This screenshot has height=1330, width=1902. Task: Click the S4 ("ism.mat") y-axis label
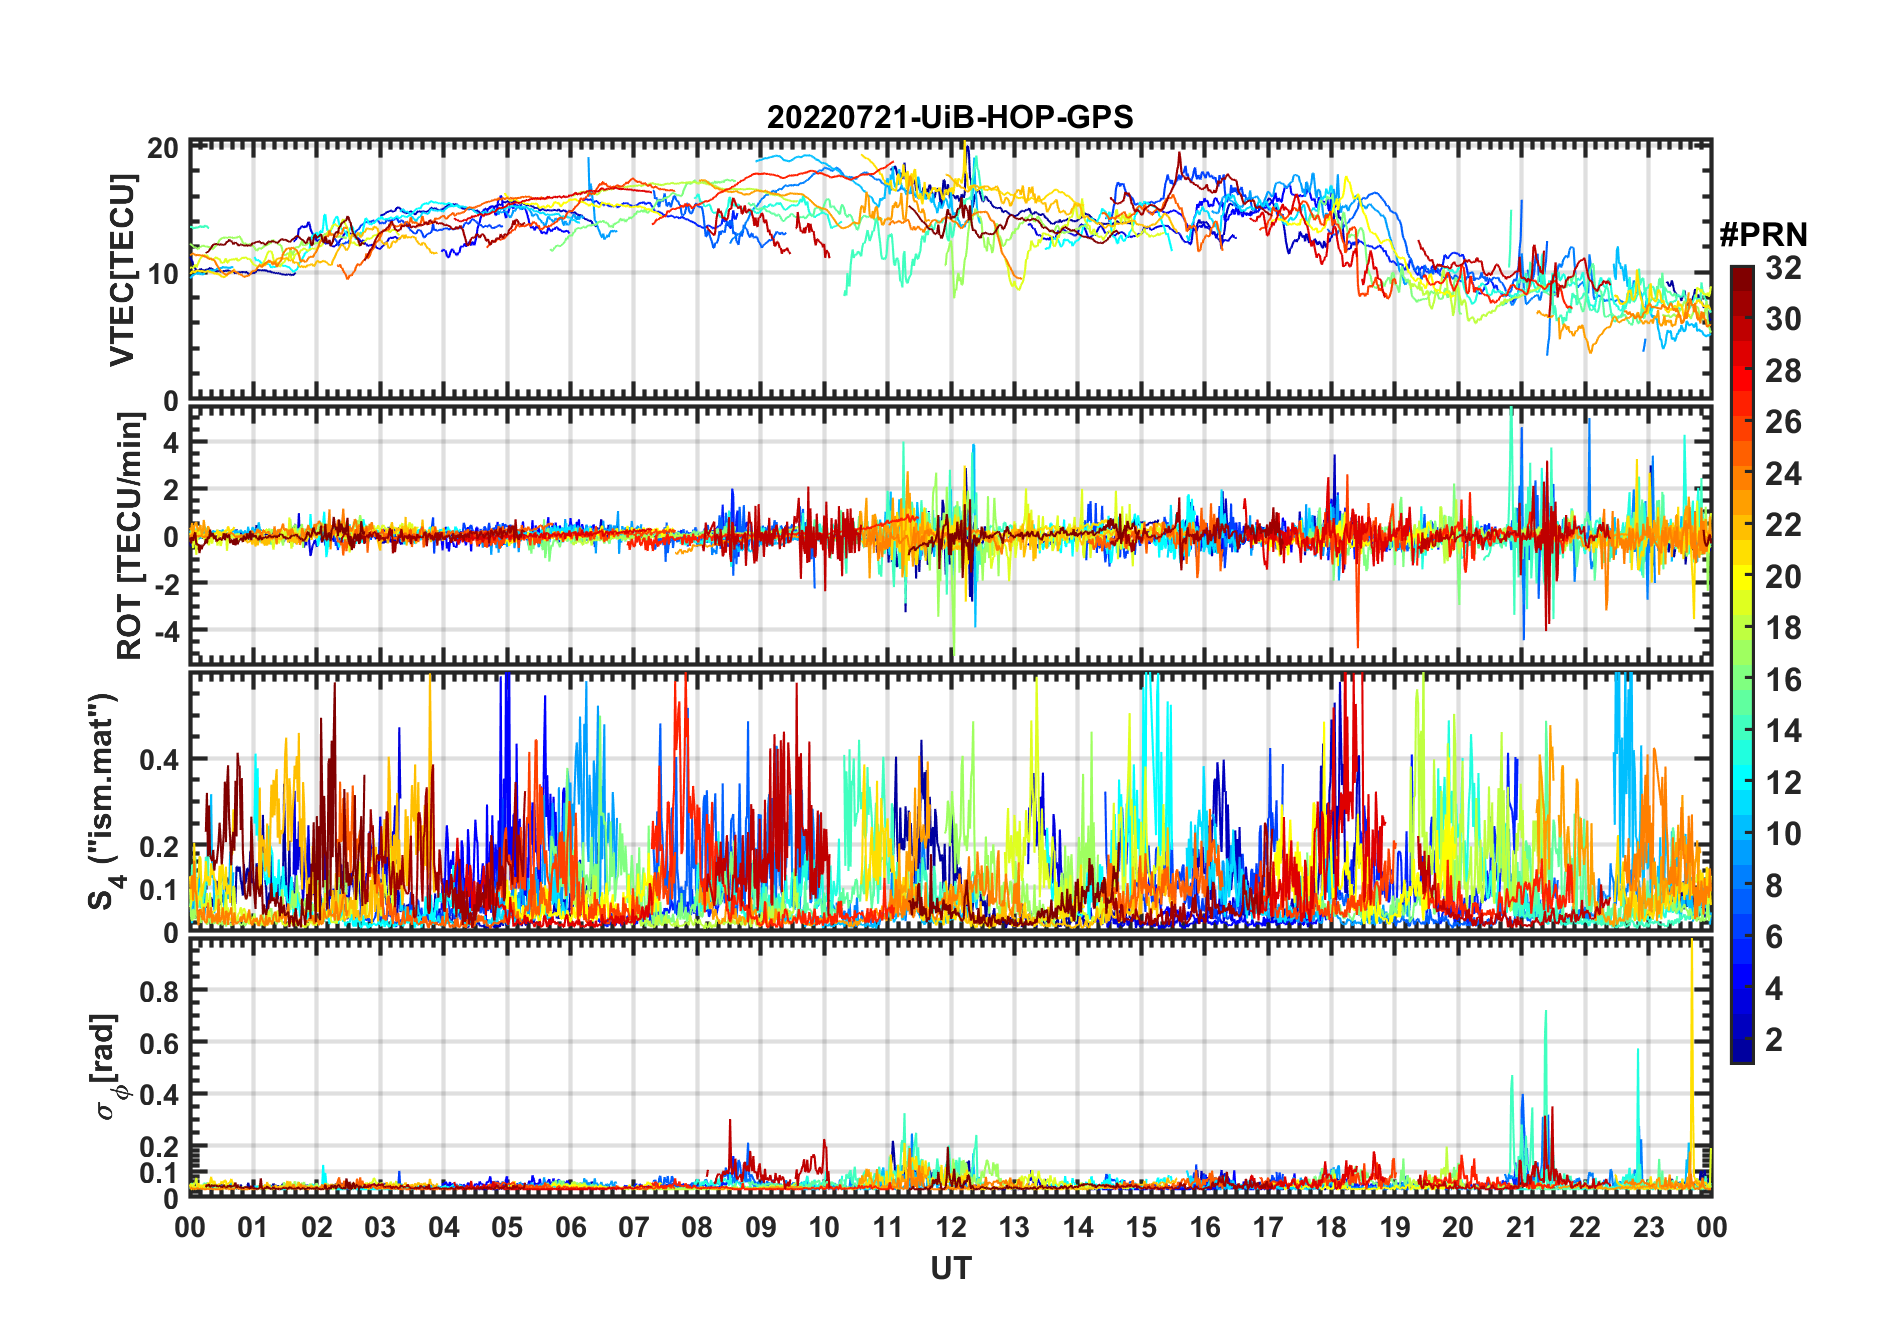click(104, 800)
